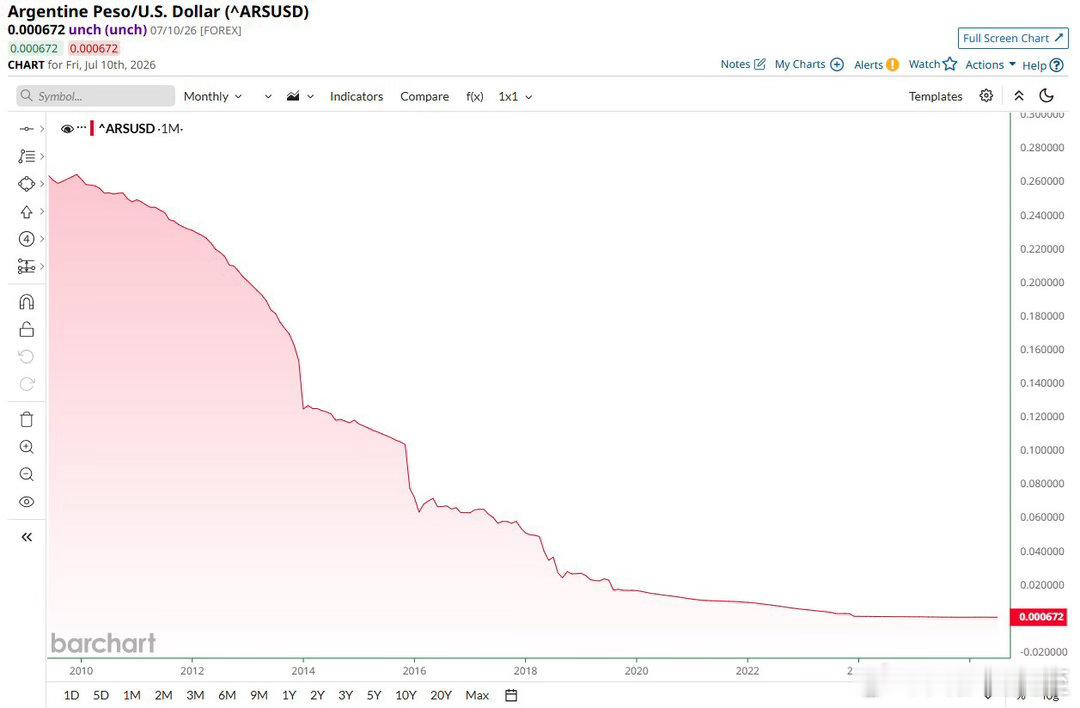Select the 1D time range

(x=71, y=696)
